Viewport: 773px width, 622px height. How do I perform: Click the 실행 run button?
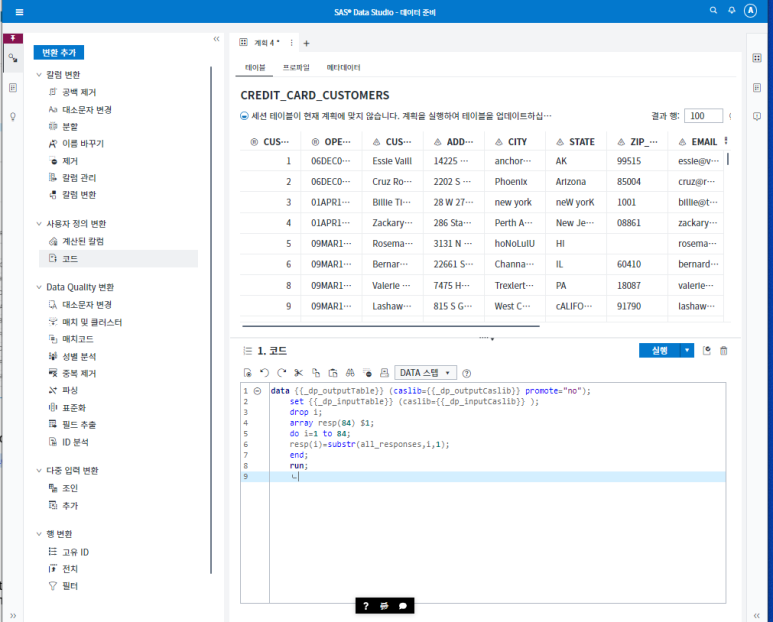coord(659,351)
